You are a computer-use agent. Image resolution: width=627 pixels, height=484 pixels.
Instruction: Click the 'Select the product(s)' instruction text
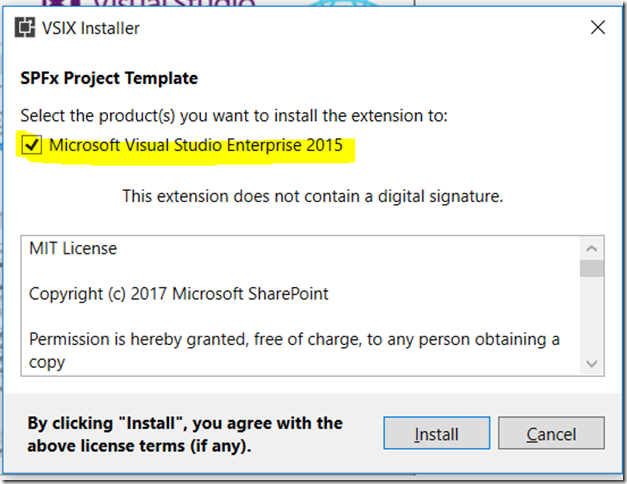click(x=234, y=116)
